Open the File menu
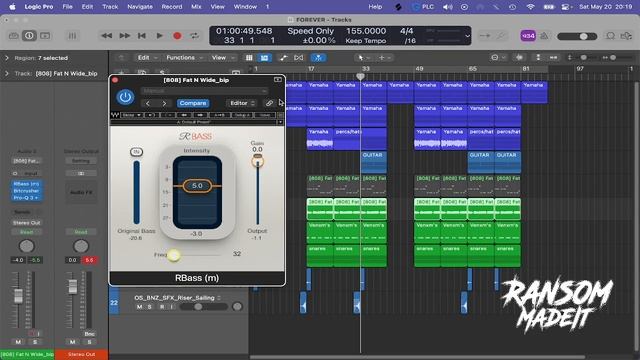Image resolution: width=640 pixels, height=360 pixels. point(67,7)
